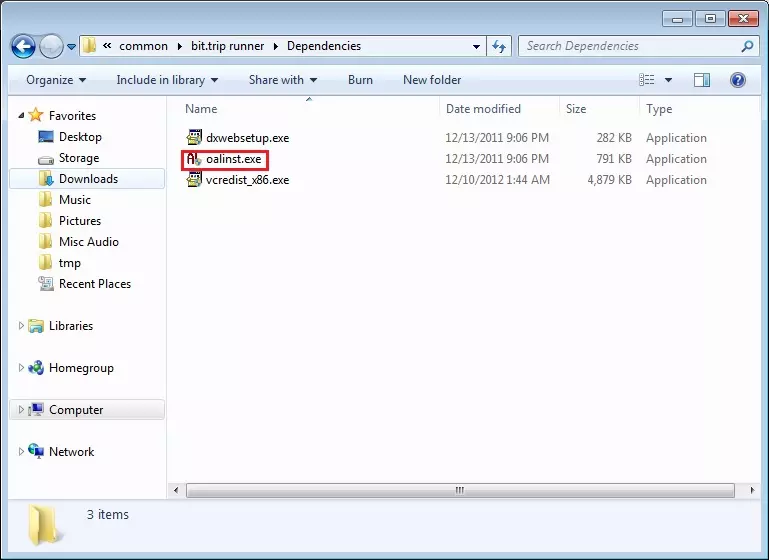Open Recent Places in Favorites
This screenshot has height=560, width=769.
point(95,284)
